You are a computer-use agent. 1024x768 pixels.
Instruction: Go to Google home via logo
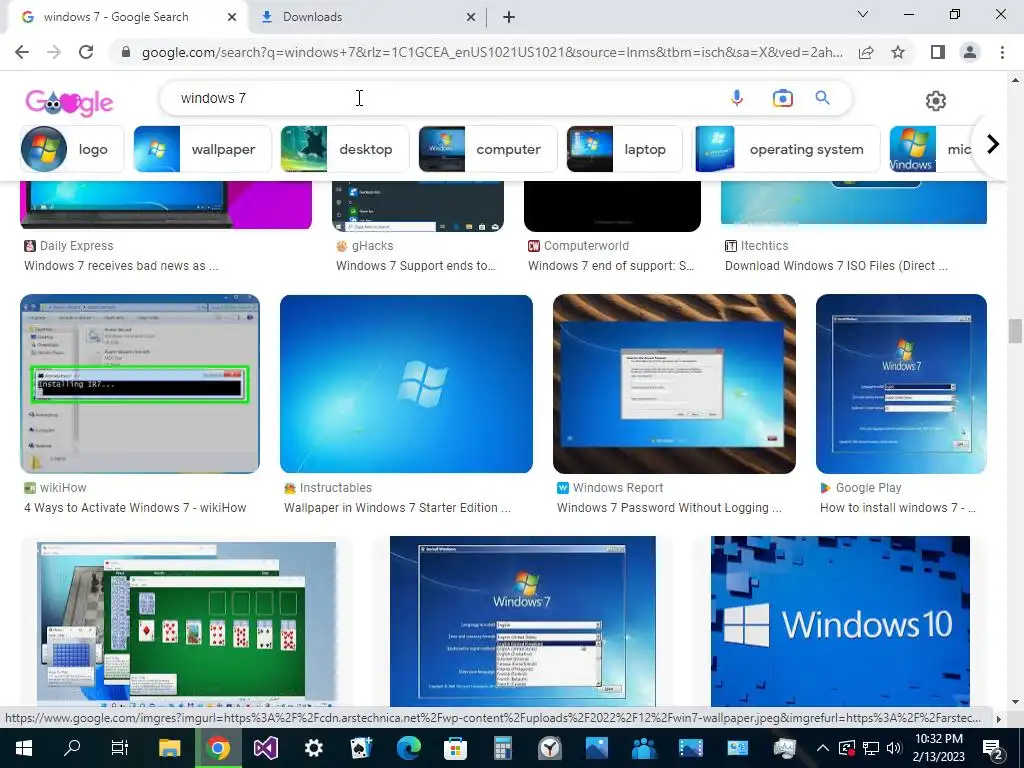click(x=69, y=102)
